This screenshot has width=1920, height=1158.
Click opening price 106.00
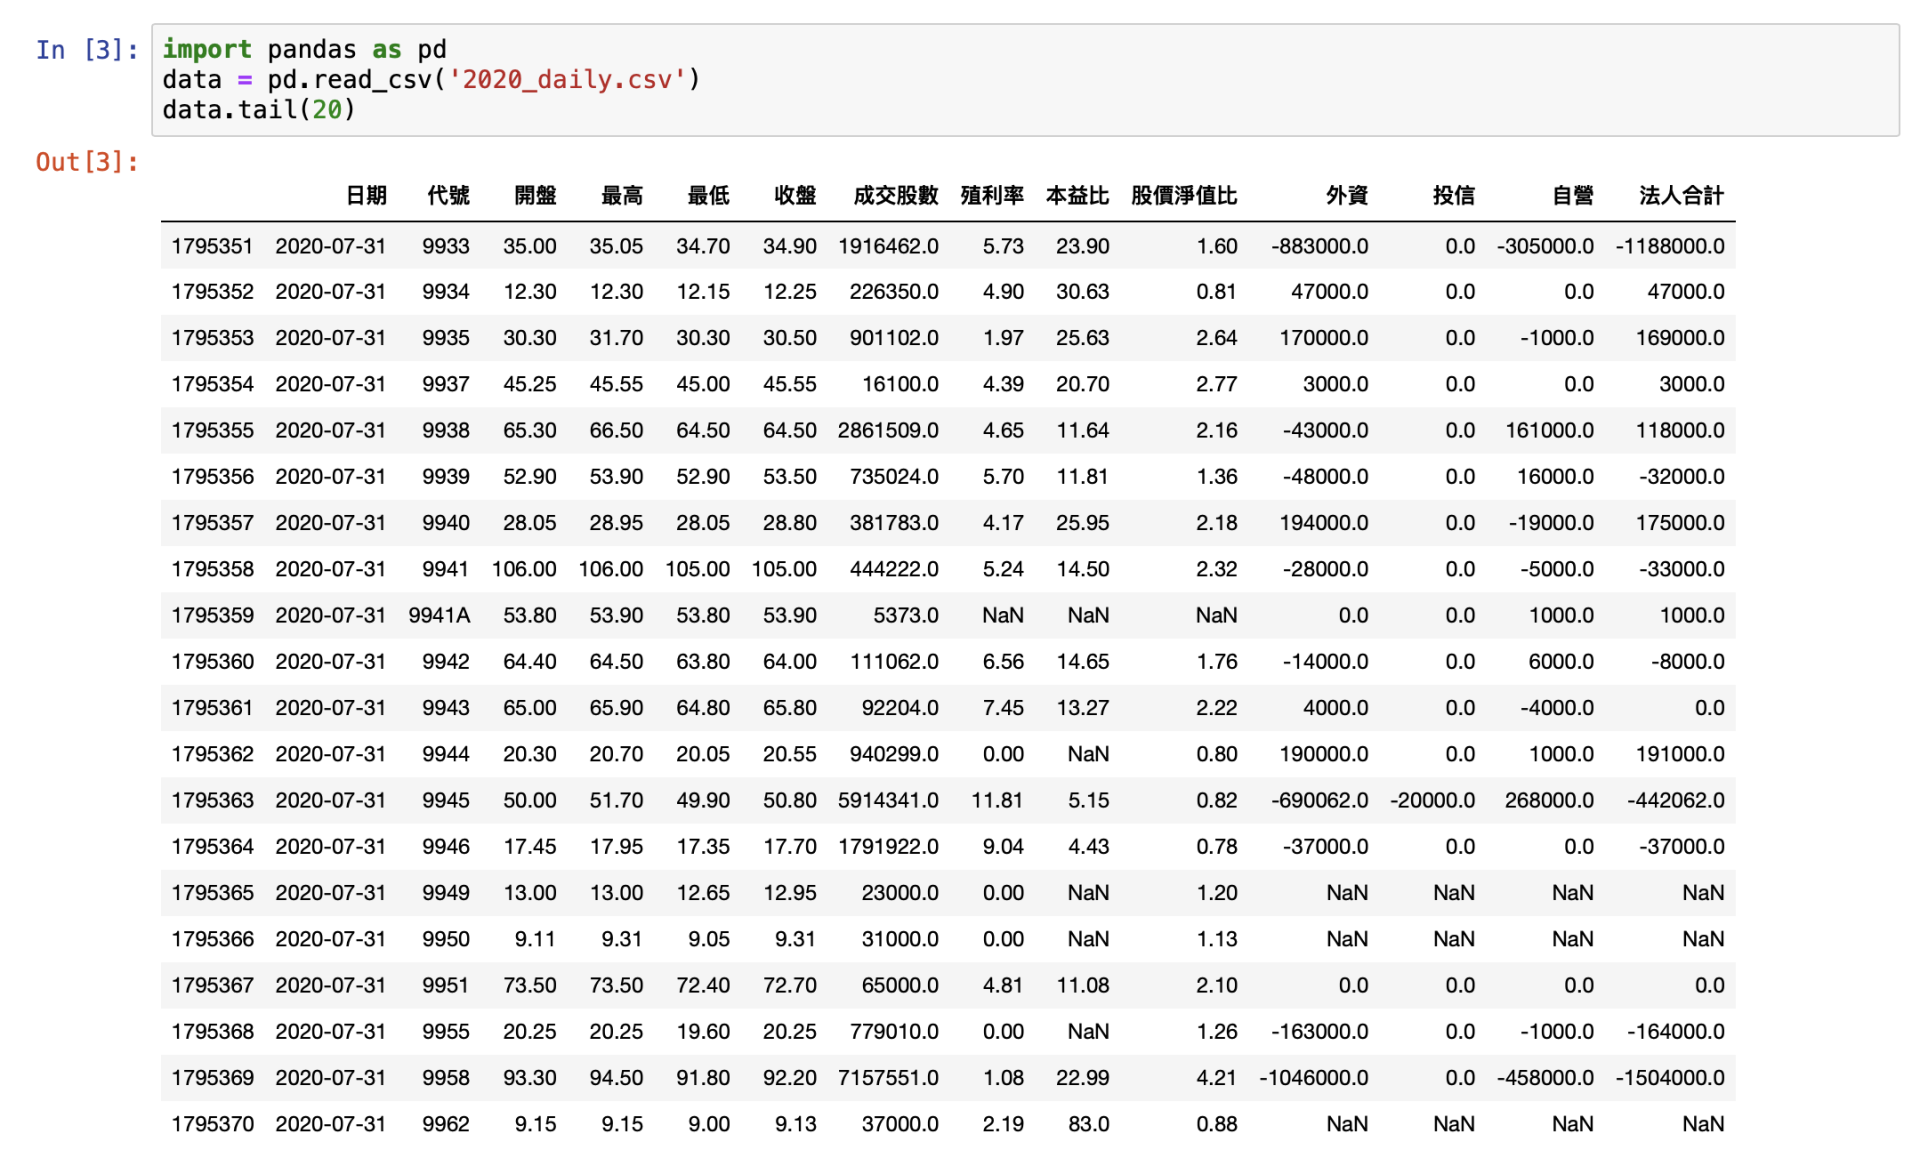pos(524,569)
